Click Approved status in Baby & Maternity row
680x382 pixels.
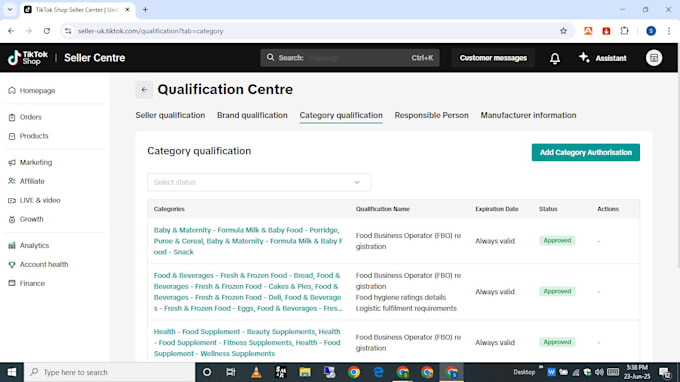pyautogui.click(x=557, y=241)
